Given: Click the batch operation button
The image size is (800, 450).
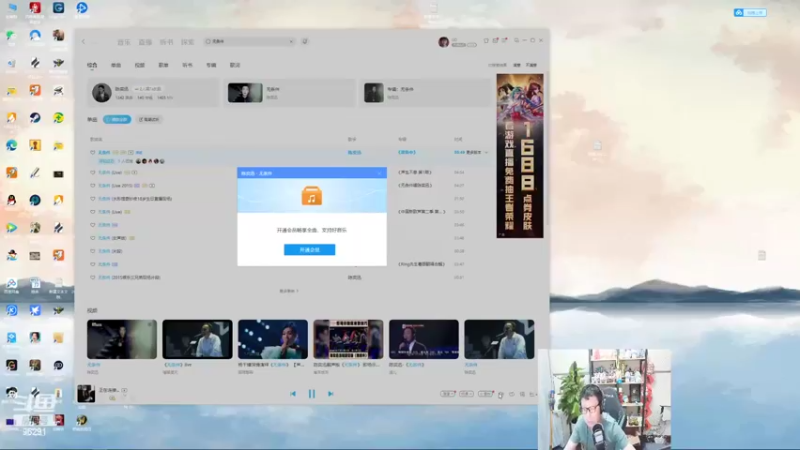Looking at the screenshot, I should [149, 119].
